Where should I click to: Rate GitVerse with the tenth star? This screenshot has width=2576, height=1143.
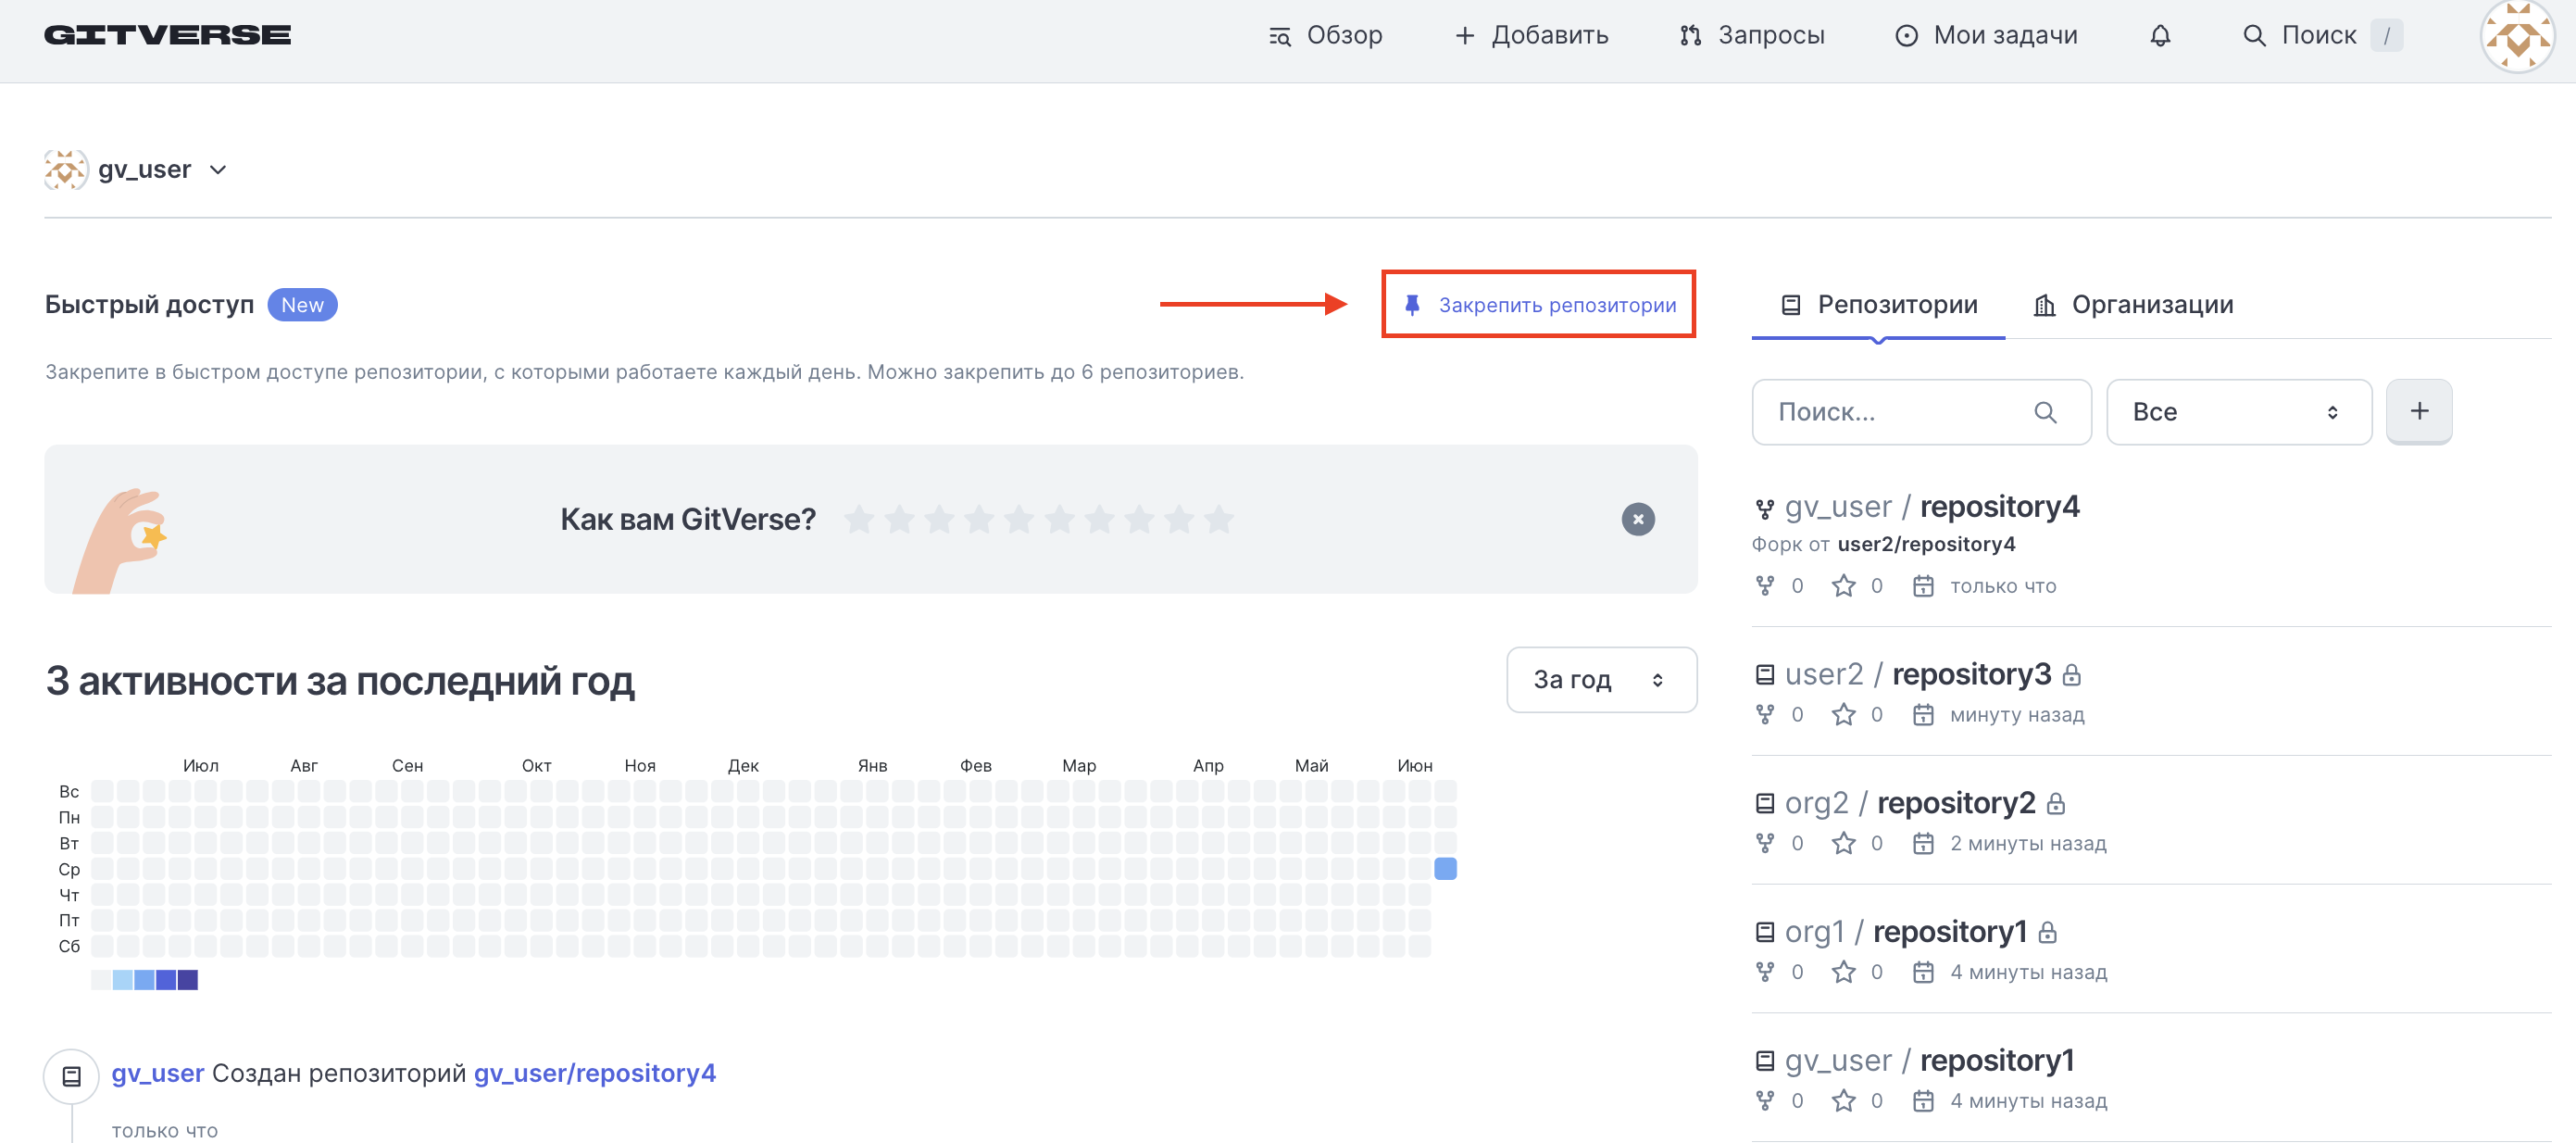click(1219, 519)
